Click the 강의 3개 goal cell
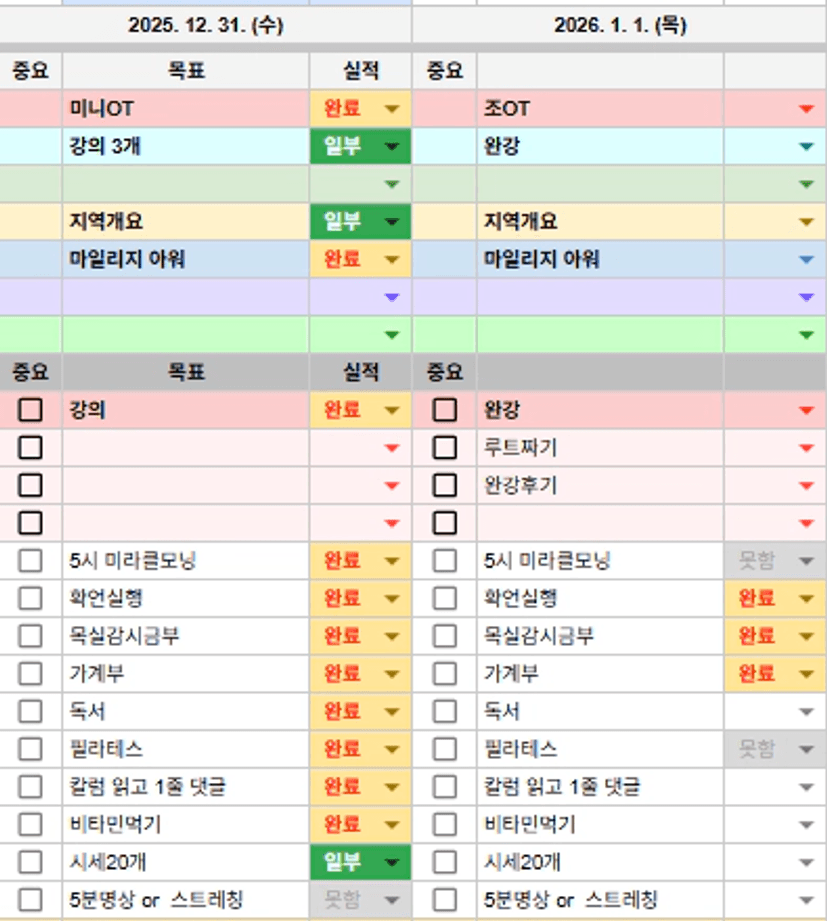The width and height of the screenshot is (827, 921). [x=185, y=147]
